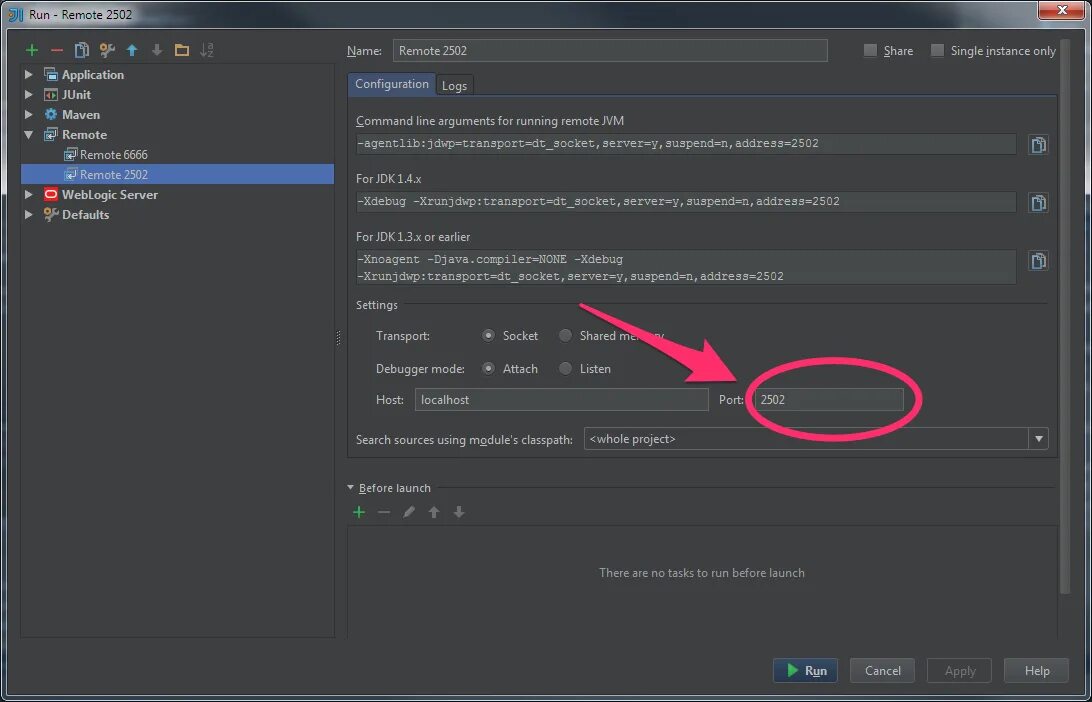Expand the Maven configurations node
The image size is (1092, 702).
point(29,115)
